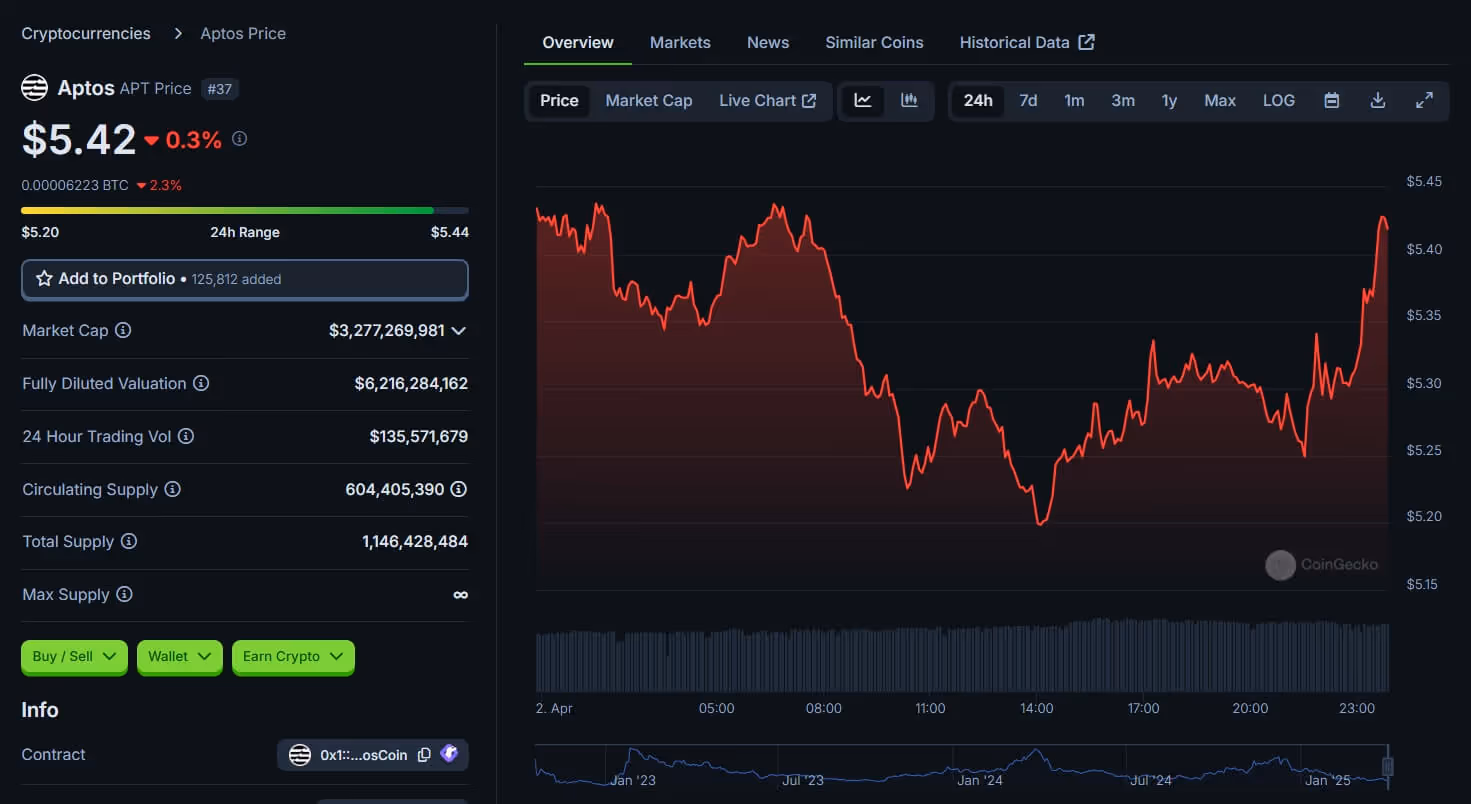Click Total Supply info icon
Image resolution: width=1471 pixels, height=804 pixels.
129,541
